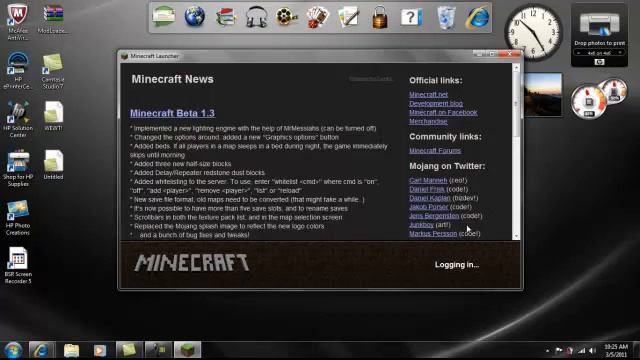Open Jens Bergensten Twitter link
The width and height of the screenshot is (640, 360).
click(x=434, y=216)
